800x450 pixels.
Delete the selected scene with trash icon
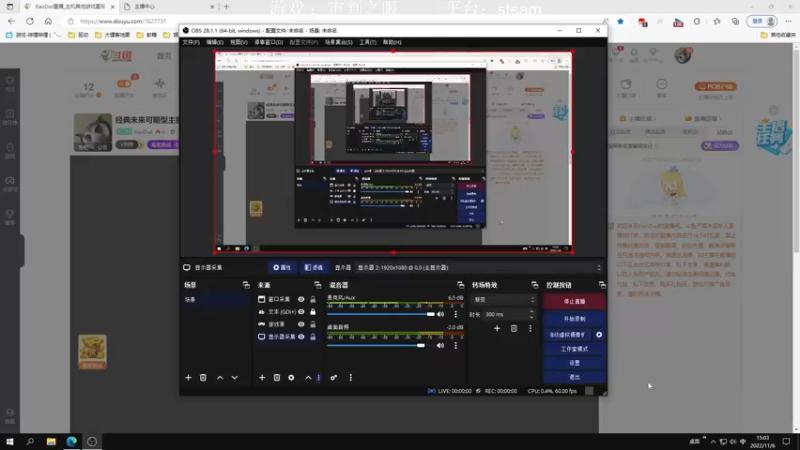click(x=203, y=378)
